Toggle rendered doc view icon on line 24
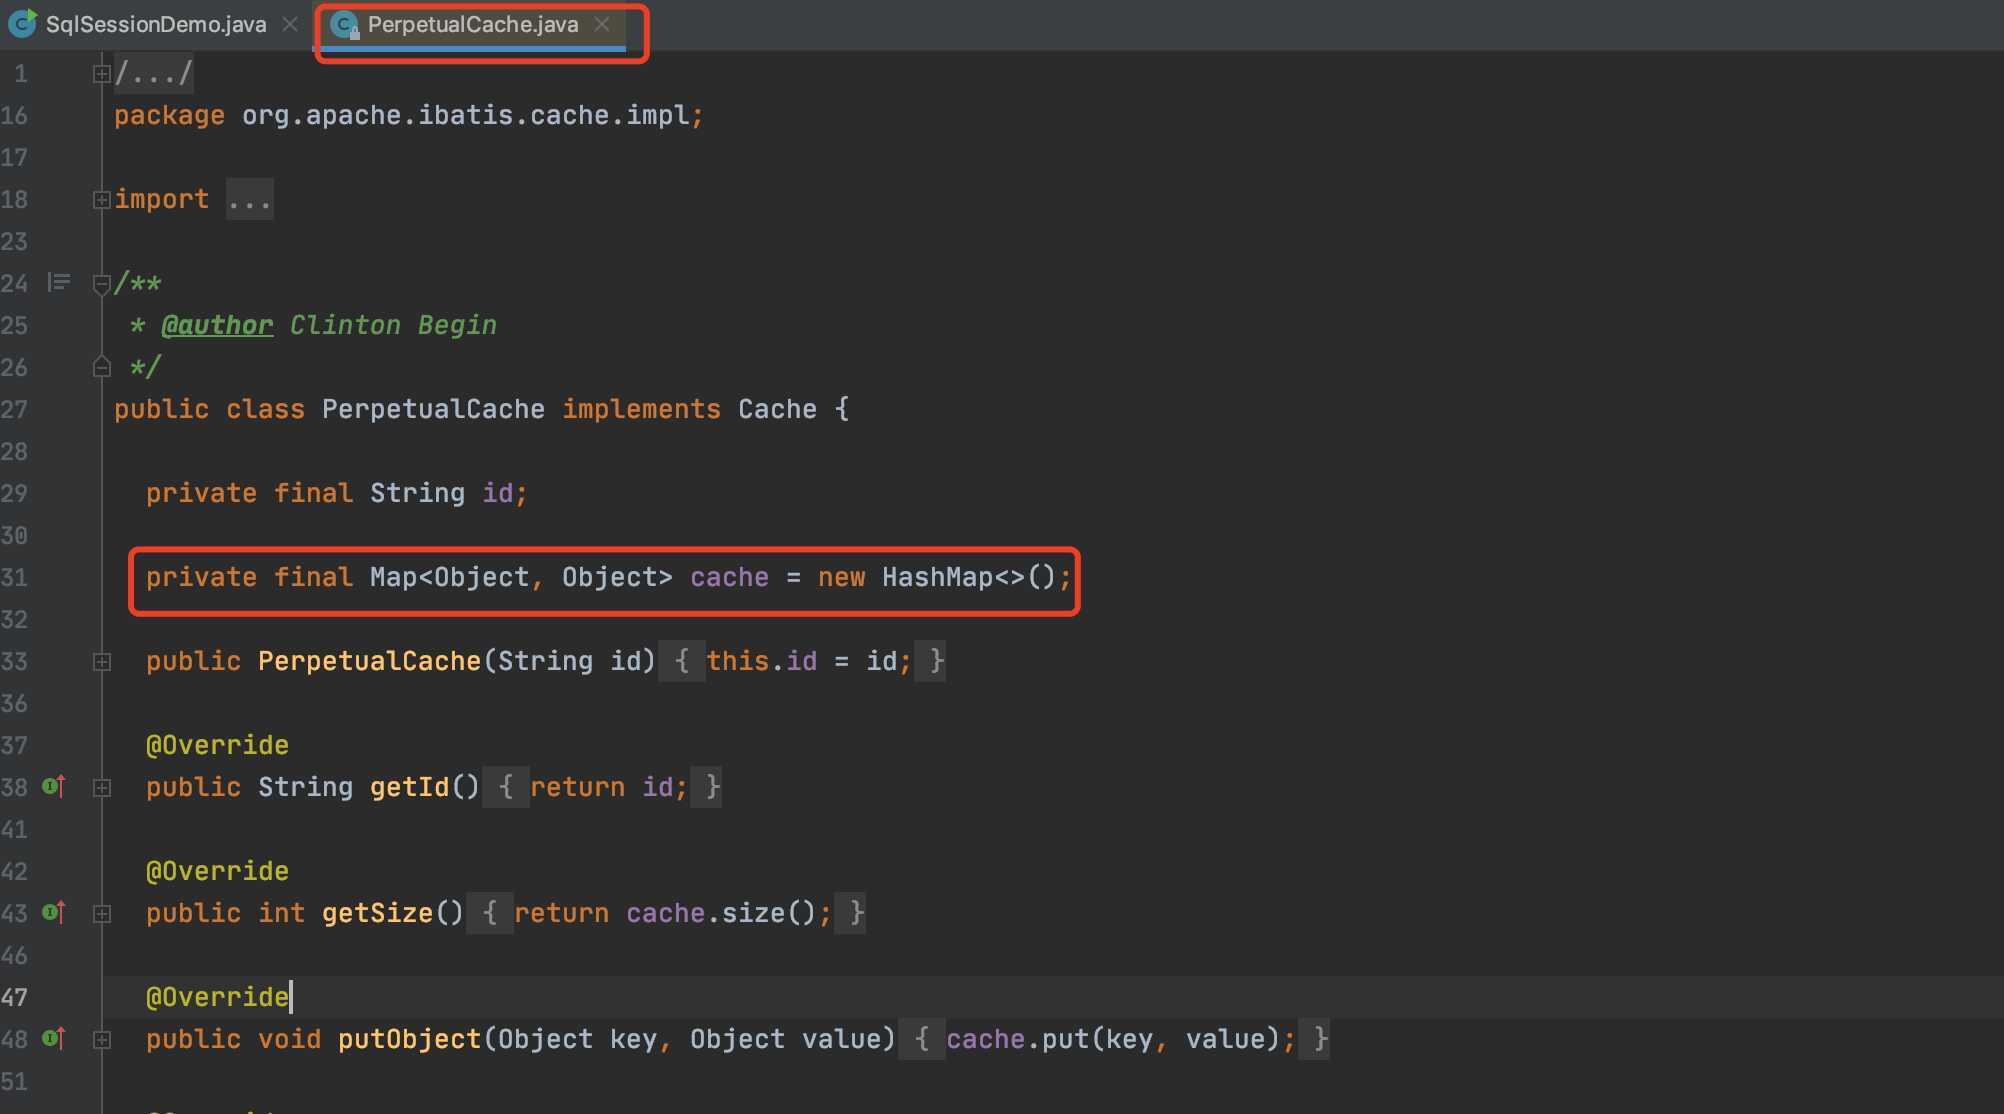This screenshot has height=1114, width=2004. tap(59, 283)
